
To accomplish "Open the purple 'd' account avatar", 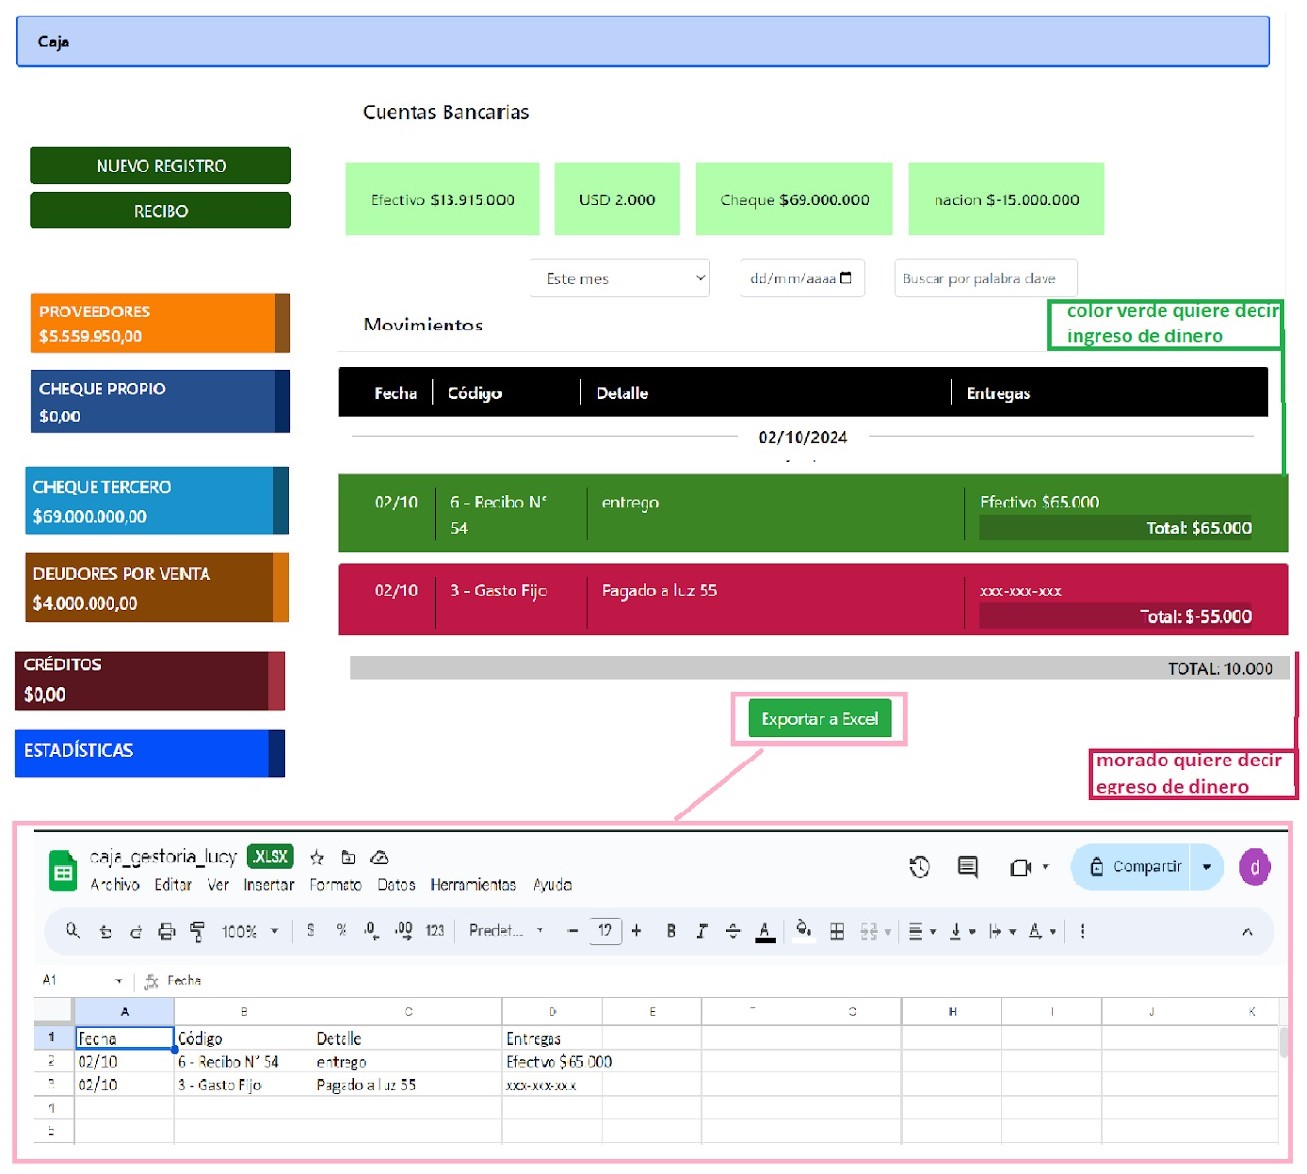I will pyautogui.click(x=1254, y=867).
